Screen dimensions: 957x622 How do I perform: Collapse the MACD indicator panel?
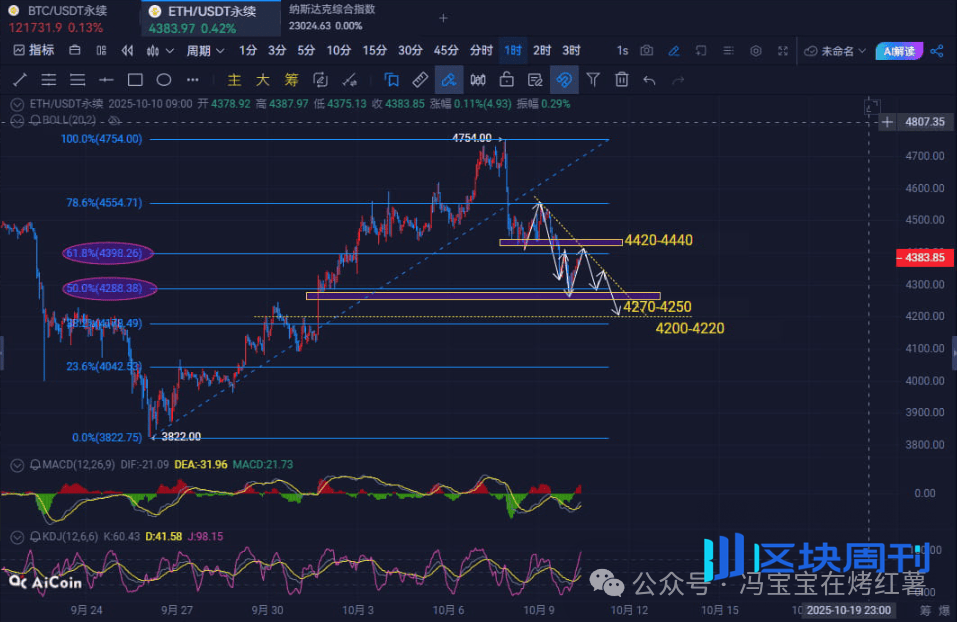coord(18,465)
